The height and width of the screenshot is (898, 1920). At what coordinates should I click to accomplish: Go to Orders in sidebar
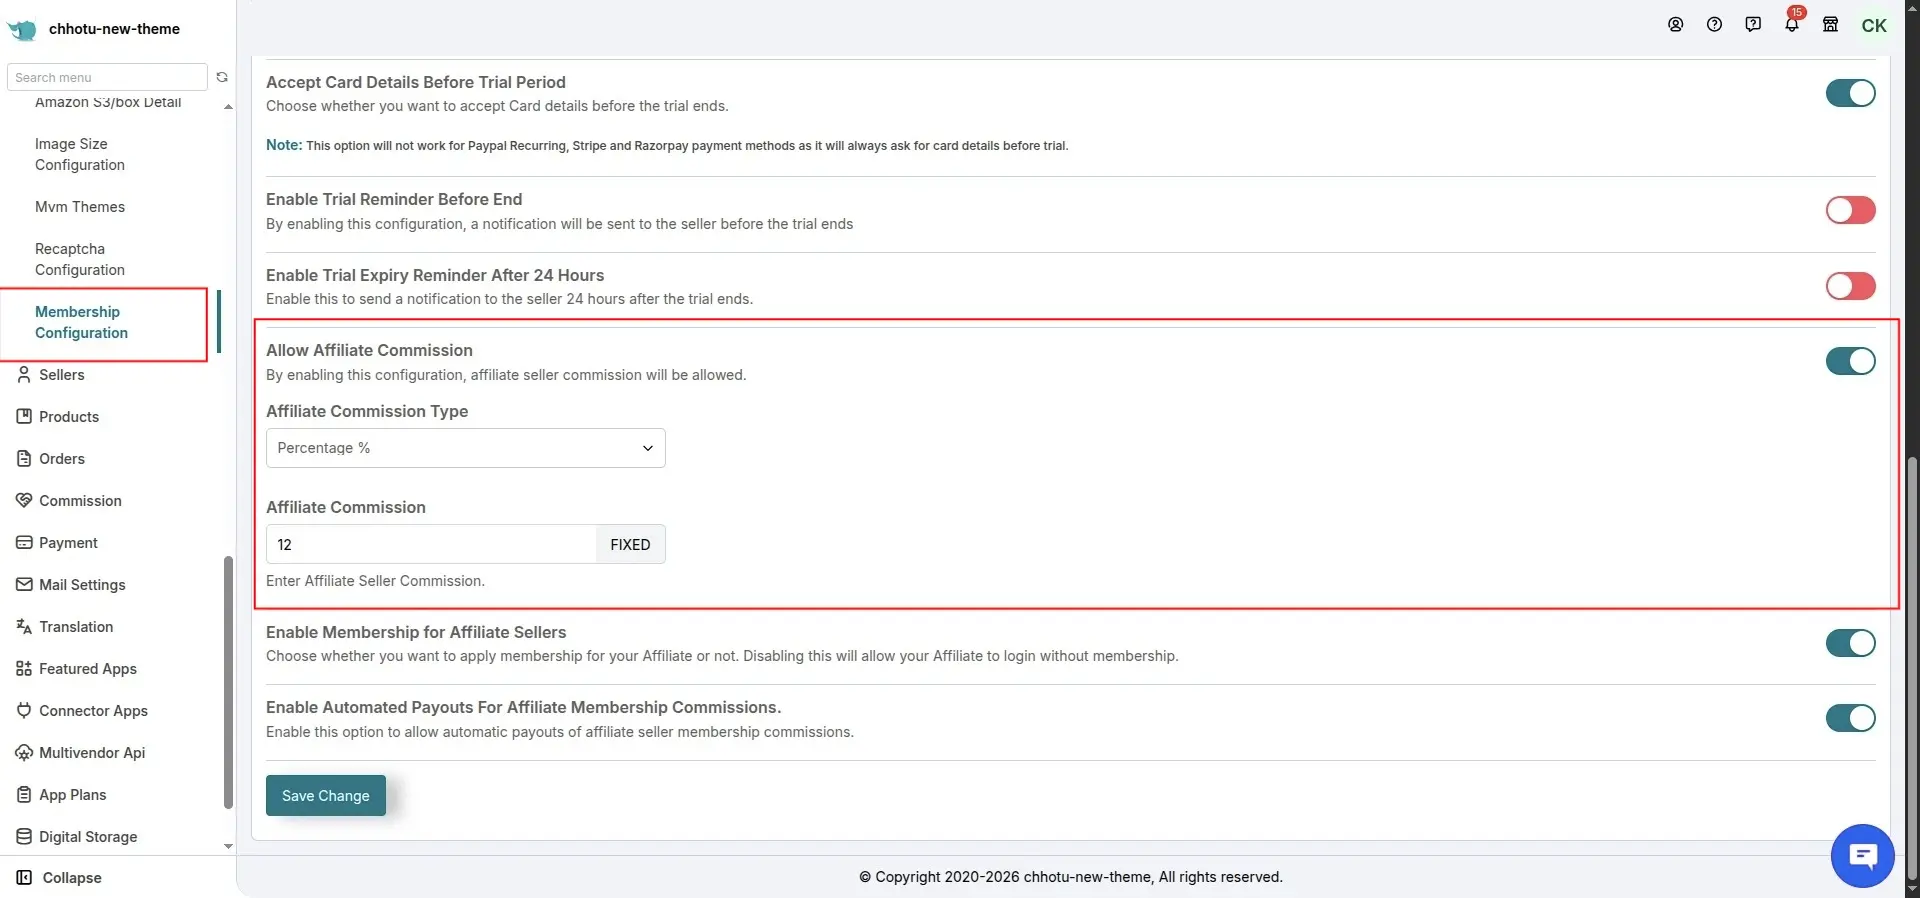click(x=62, y=459)
